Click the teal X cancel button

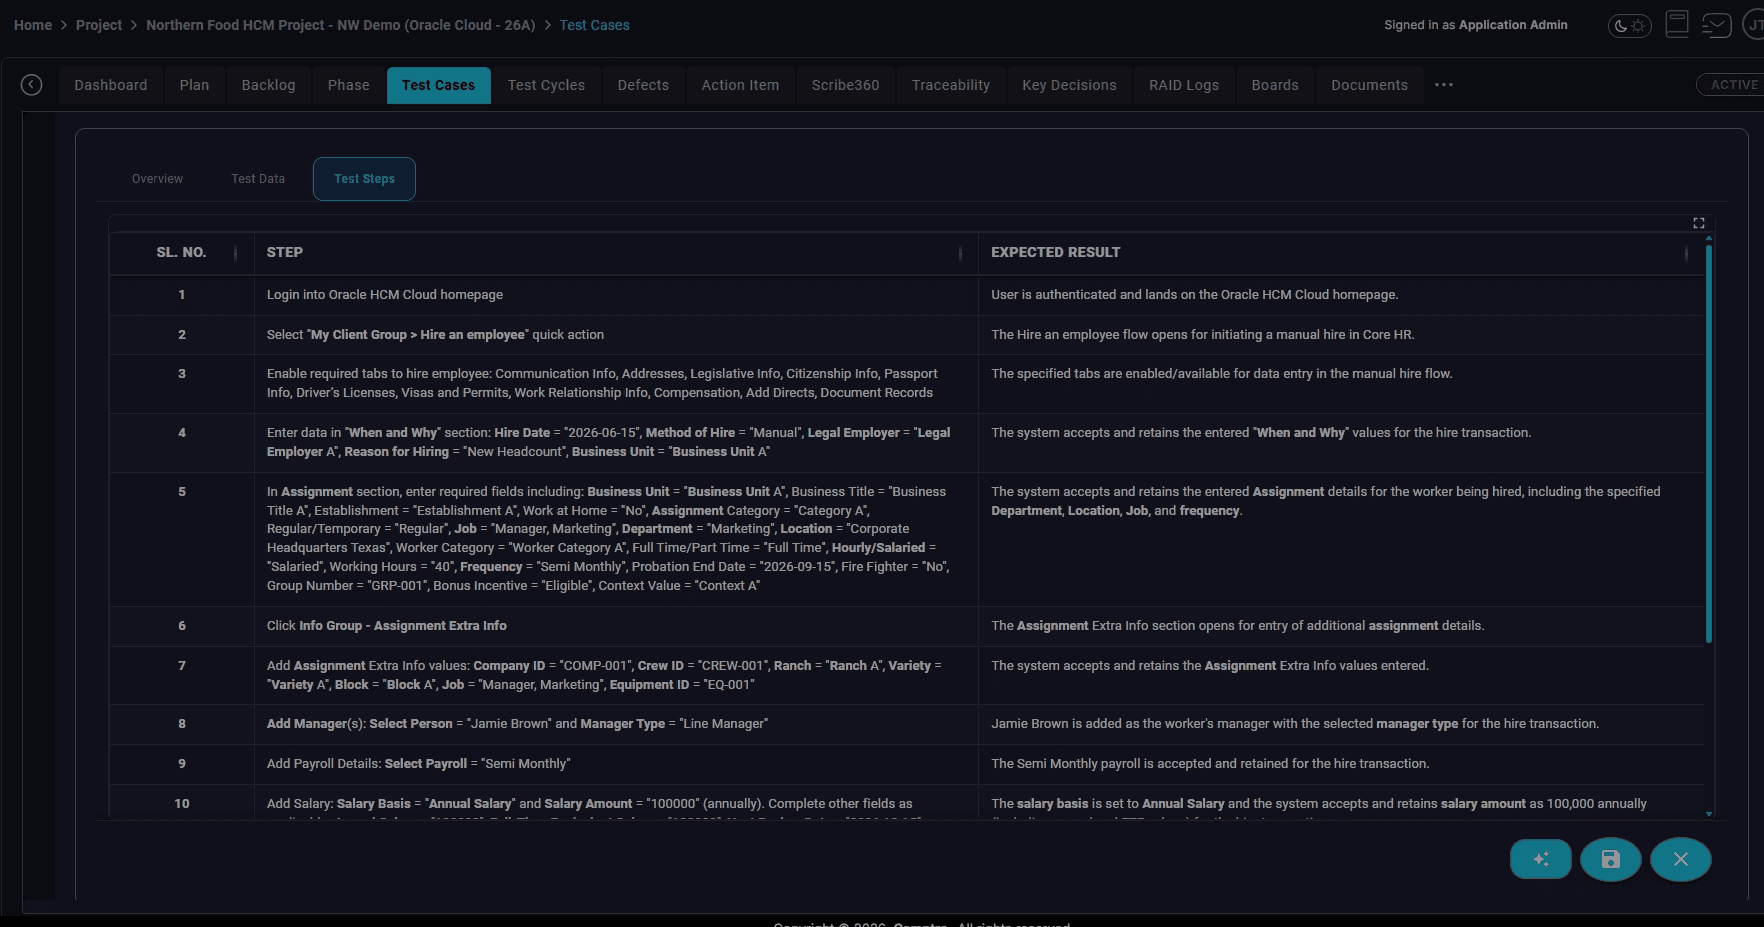pos(1681,859)
